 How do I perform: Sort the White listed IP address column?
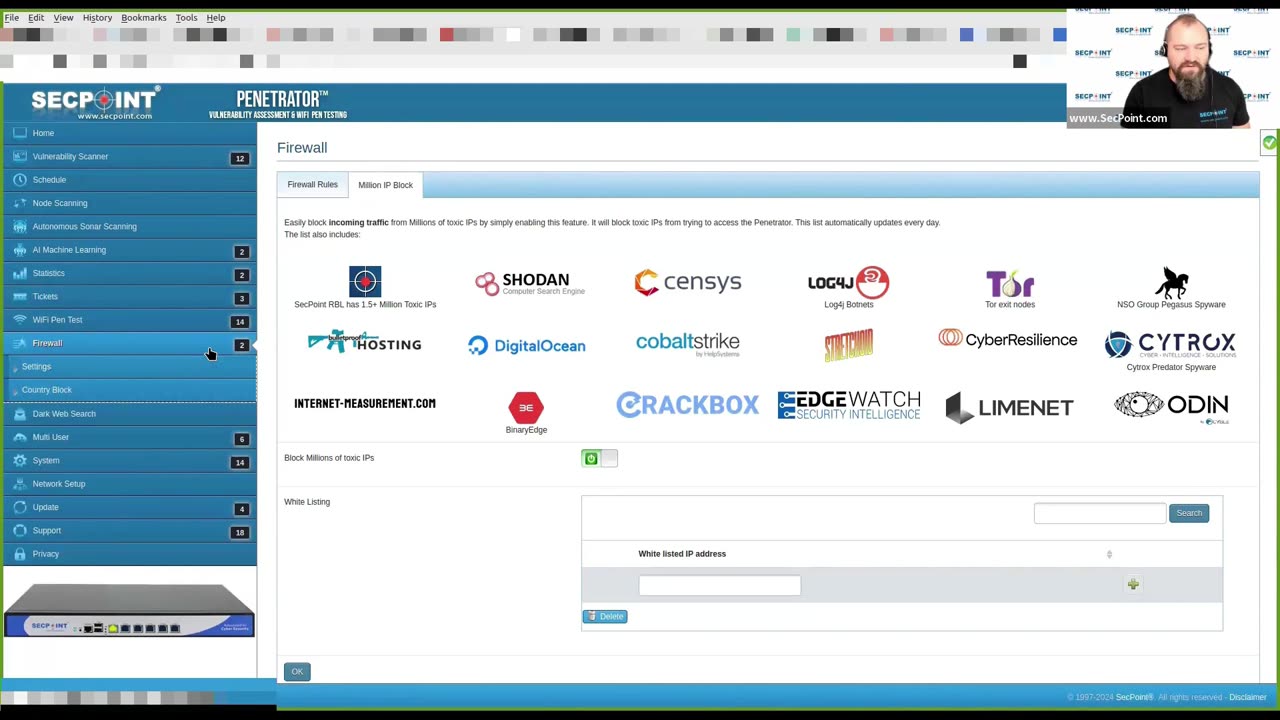(1109, 554)
